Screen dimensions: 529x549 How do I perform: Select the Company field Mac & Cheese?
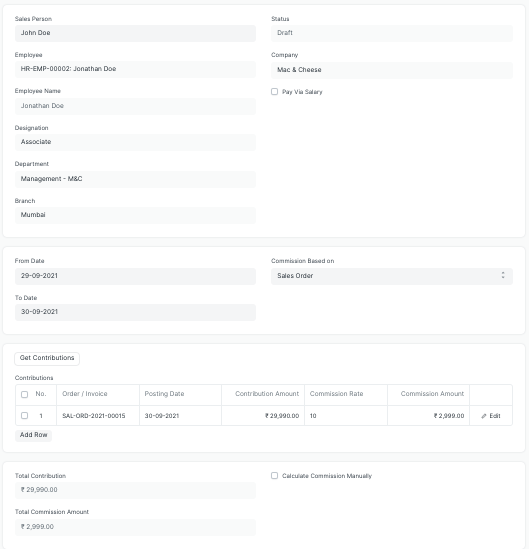pyautogui.click(x=392, y=70)
